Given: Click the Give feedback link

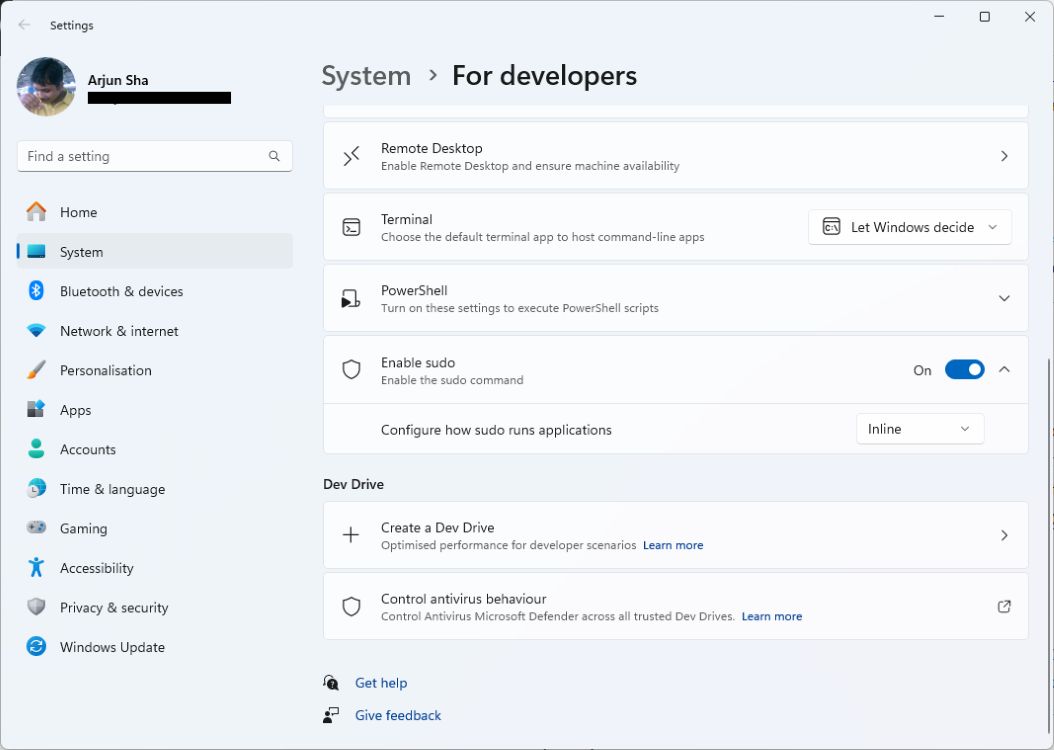Looking at the screenshot, I should (397, 715).
